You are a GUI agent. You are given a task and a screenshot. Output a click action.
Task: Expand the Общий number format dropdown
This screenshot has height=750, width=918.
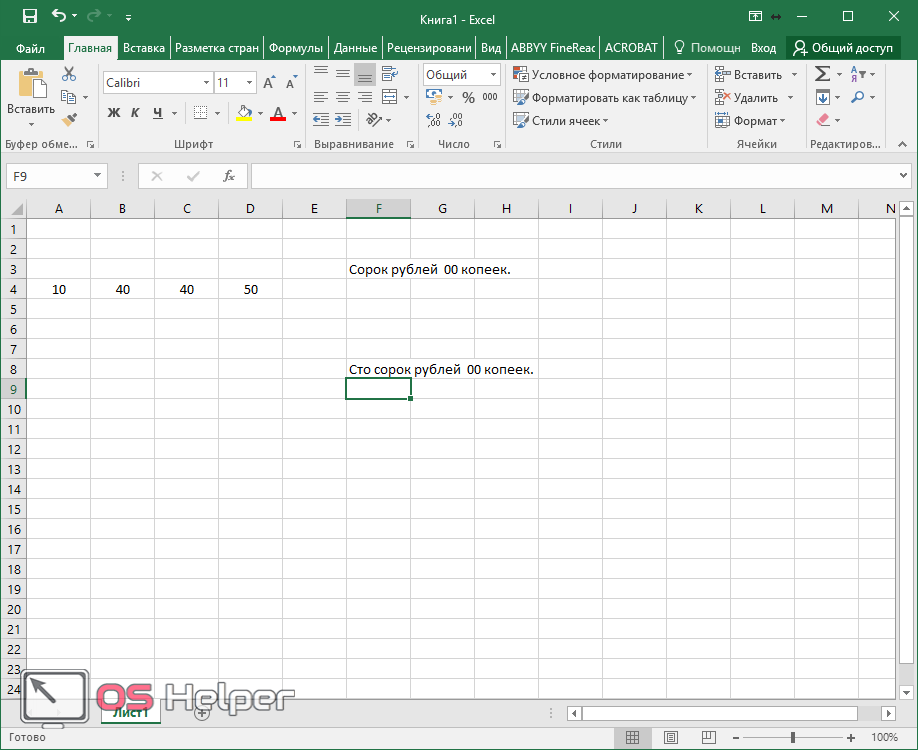click(x=493, y=75)
